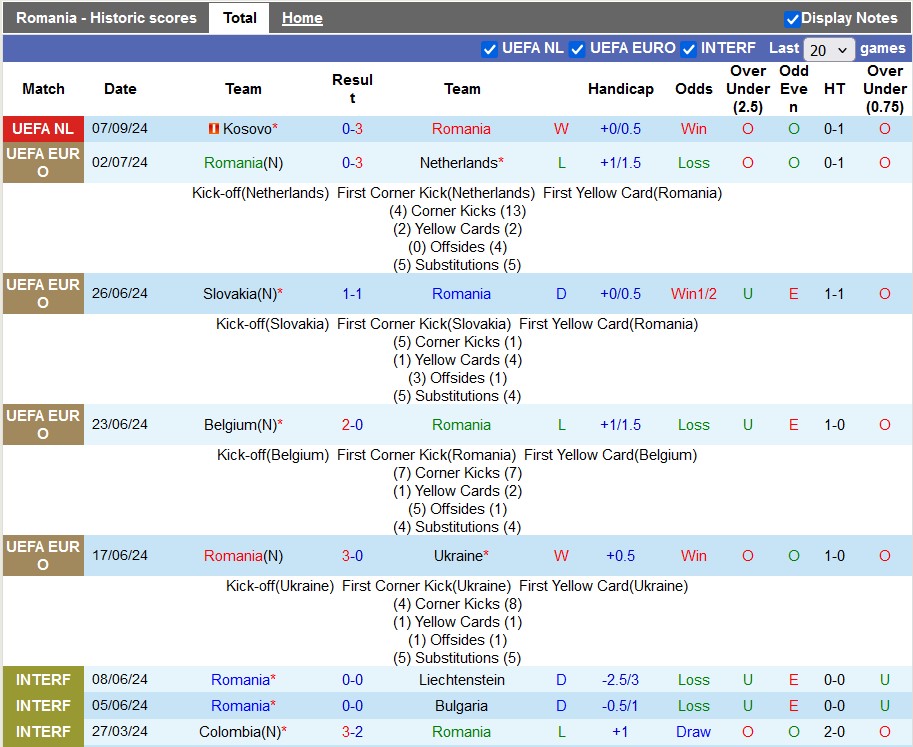The image size is (913, 747).
Task: Open the 1-1 result of Slovakia match
Action: 352,294
